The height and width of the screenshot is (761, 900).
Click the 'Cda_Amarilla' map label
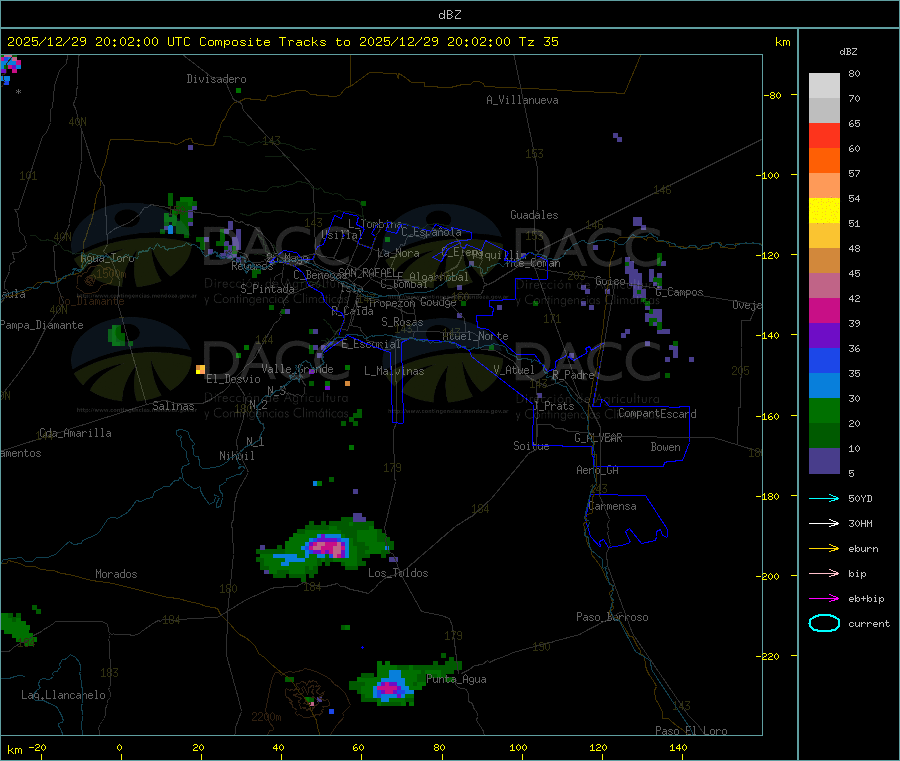pyautogui.click(x=75, y=433)
